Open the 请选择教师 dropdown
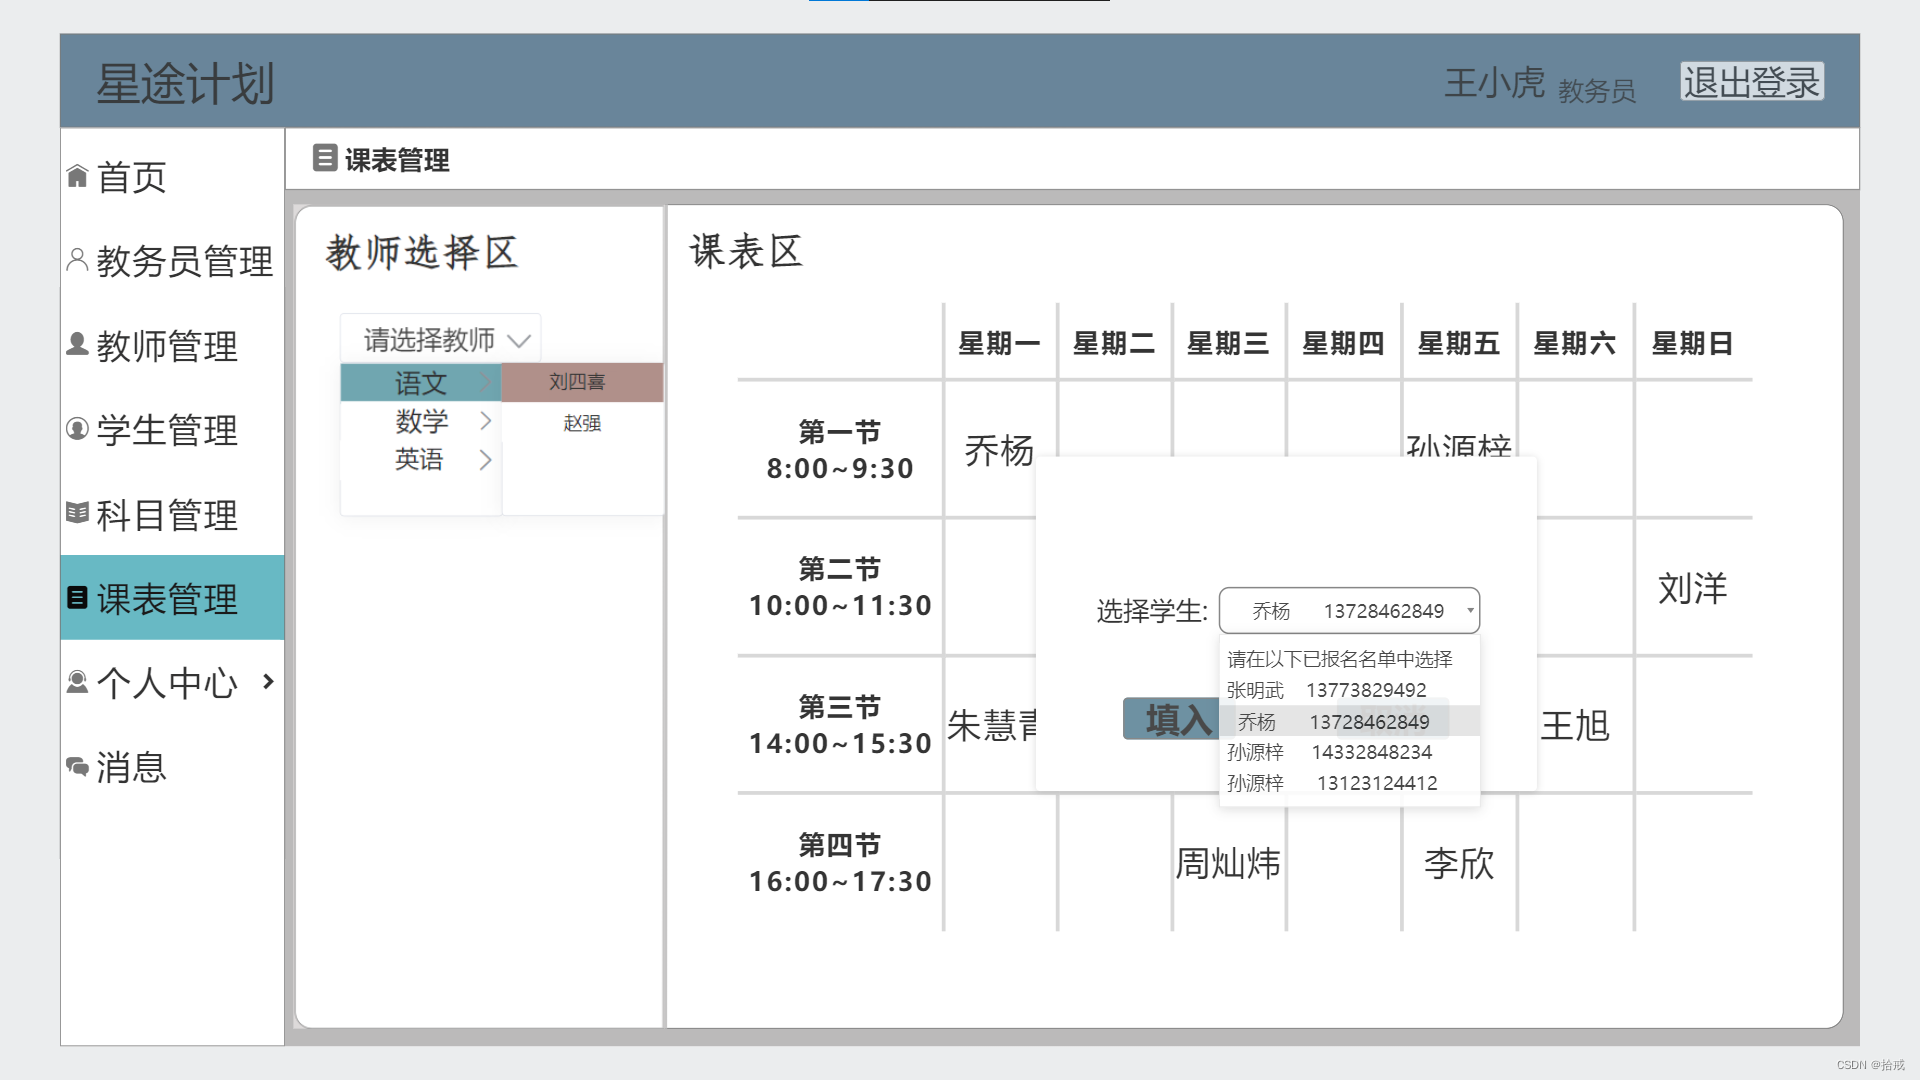 pos(441,340)
